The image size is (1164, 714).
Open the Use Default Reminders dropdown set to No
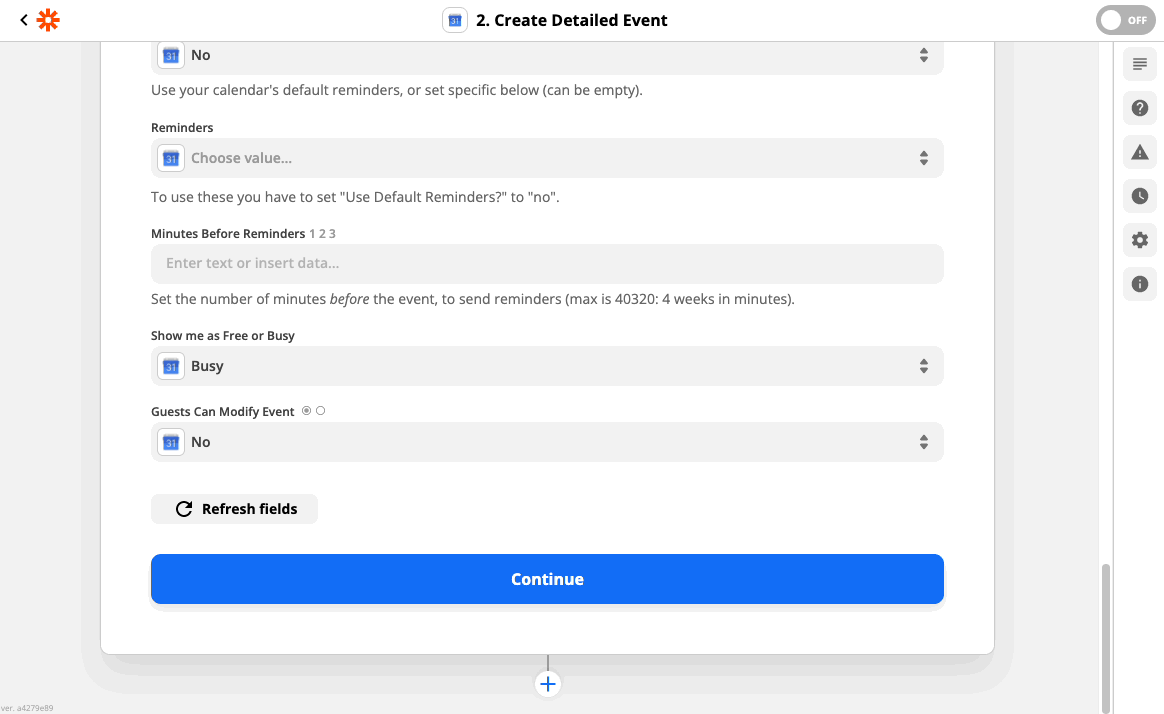[x=547, y=56]
